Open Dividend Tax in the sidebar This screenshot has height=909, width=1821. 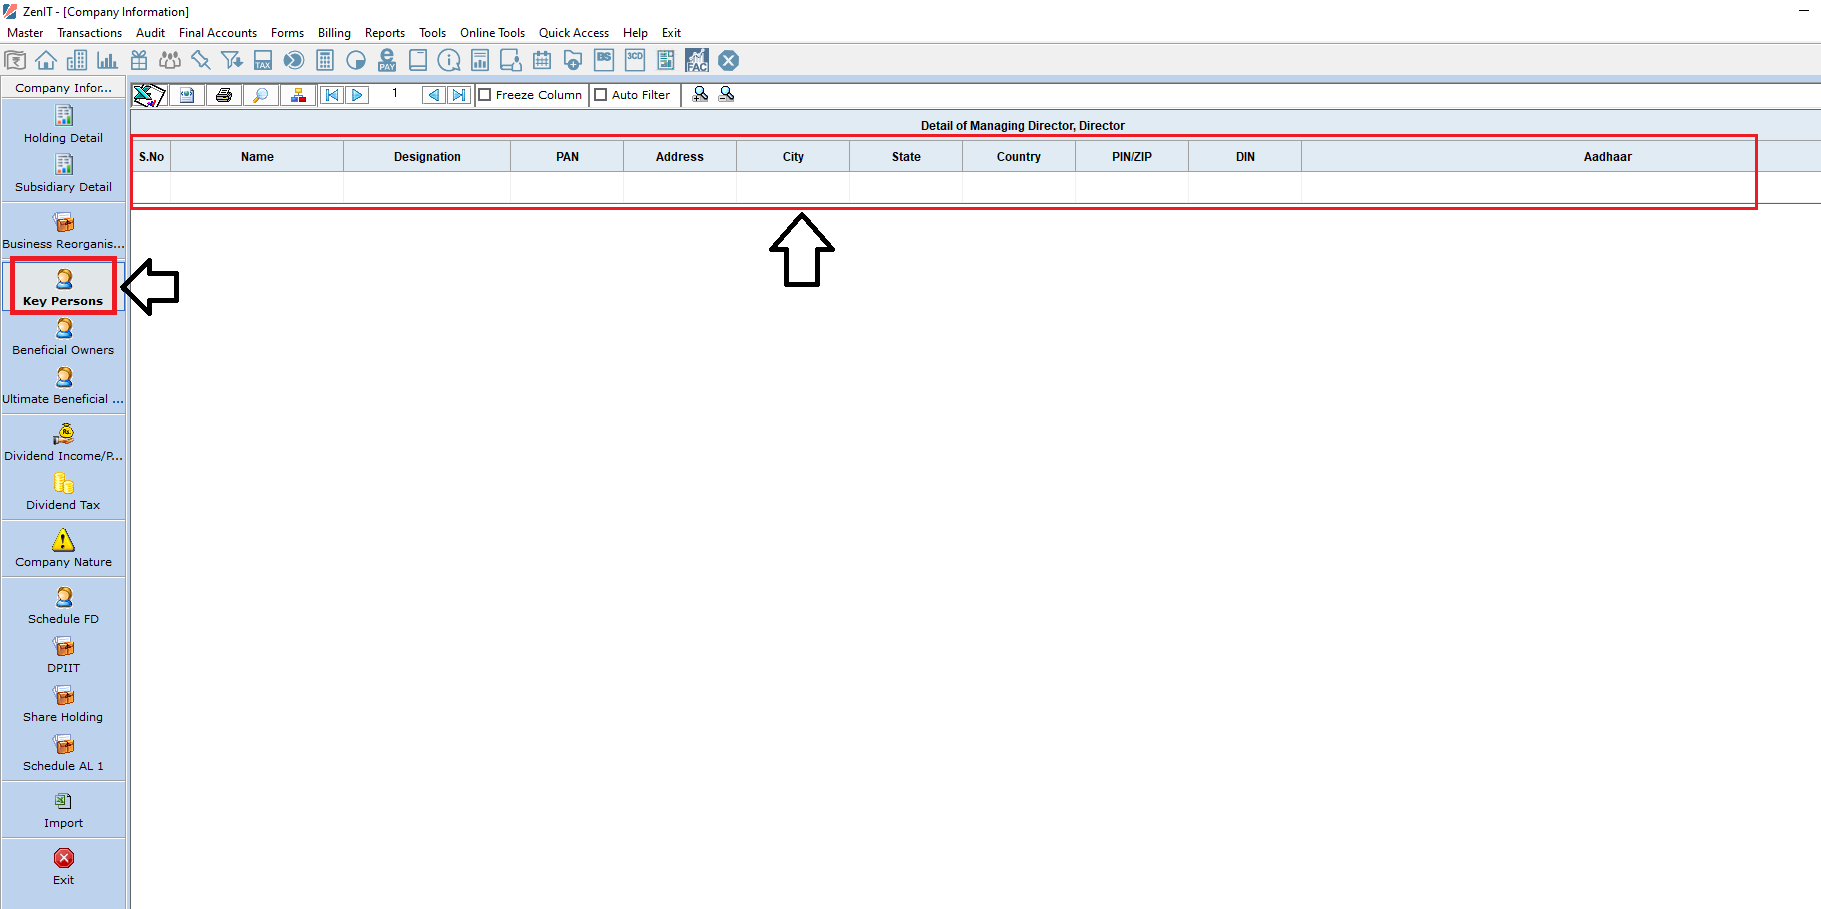click(63, 492)
